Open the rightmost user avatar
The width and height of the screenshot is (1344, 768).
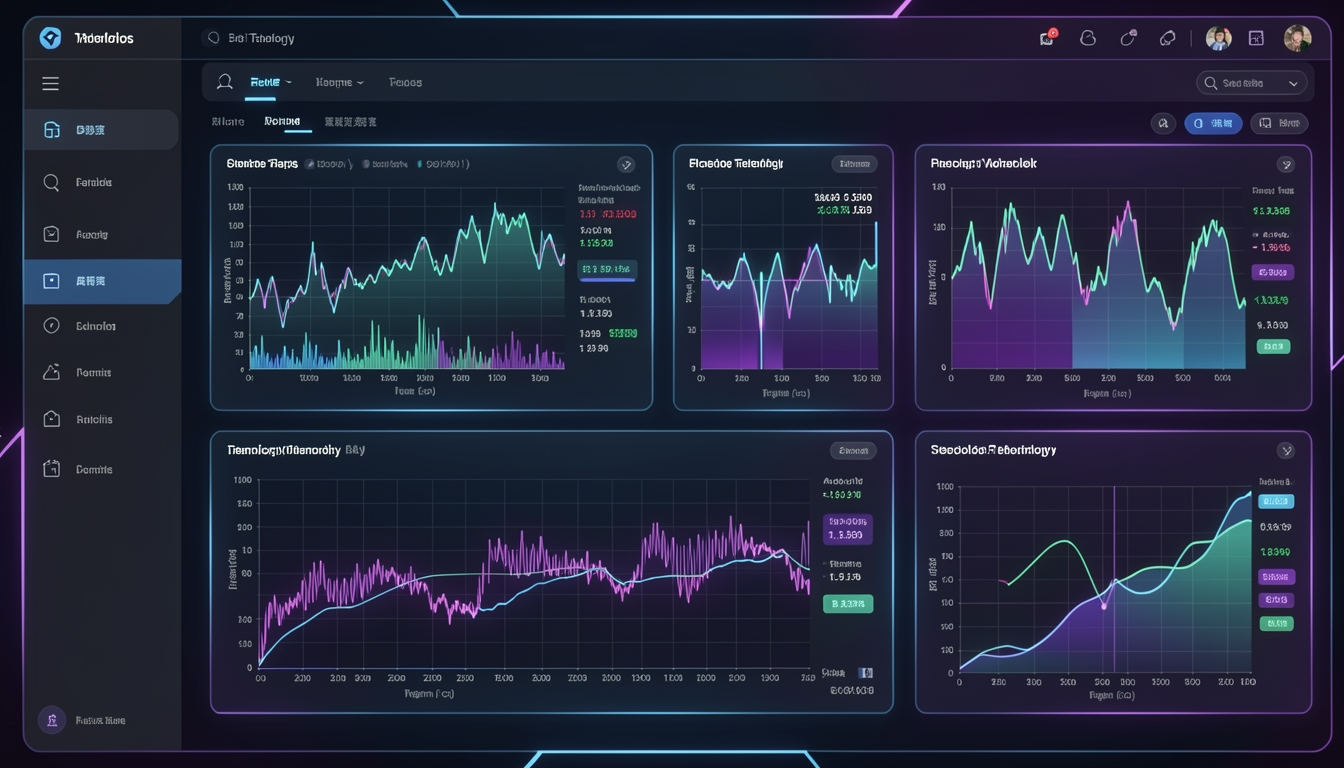(1297, 38)
